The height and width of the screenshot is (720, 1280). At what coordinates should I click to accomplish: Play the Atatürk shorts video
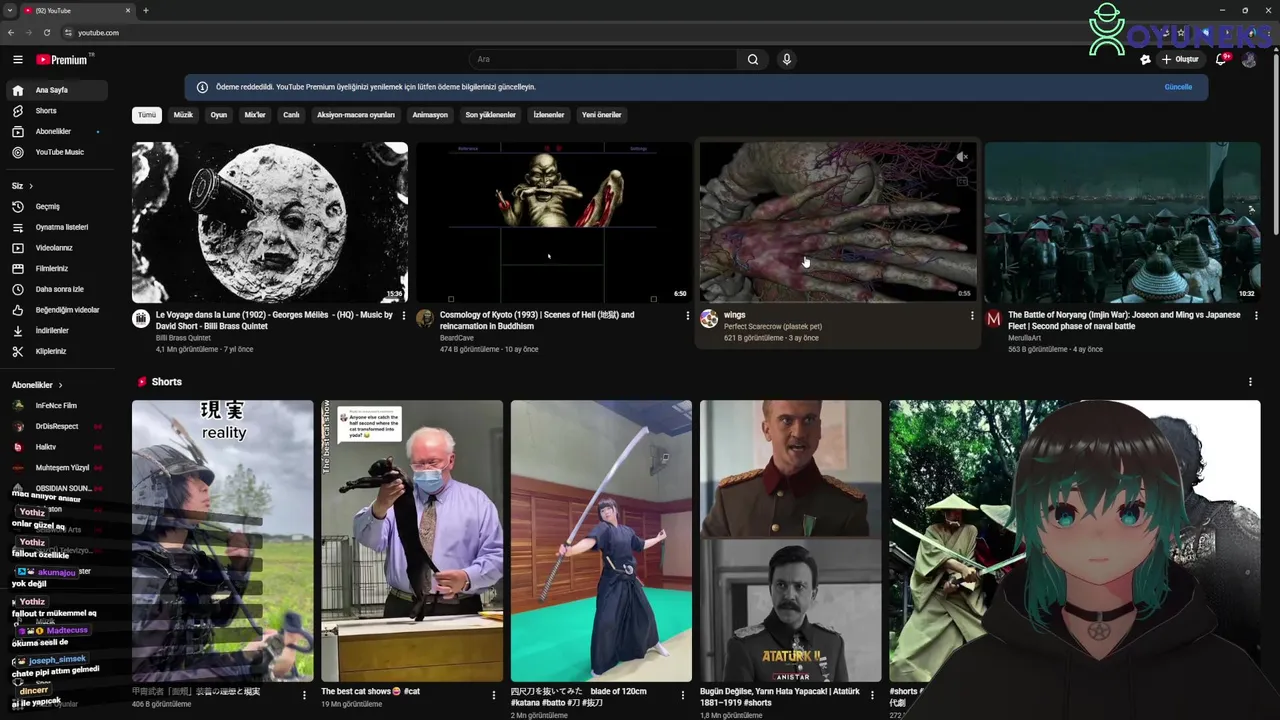coord(790,541)
